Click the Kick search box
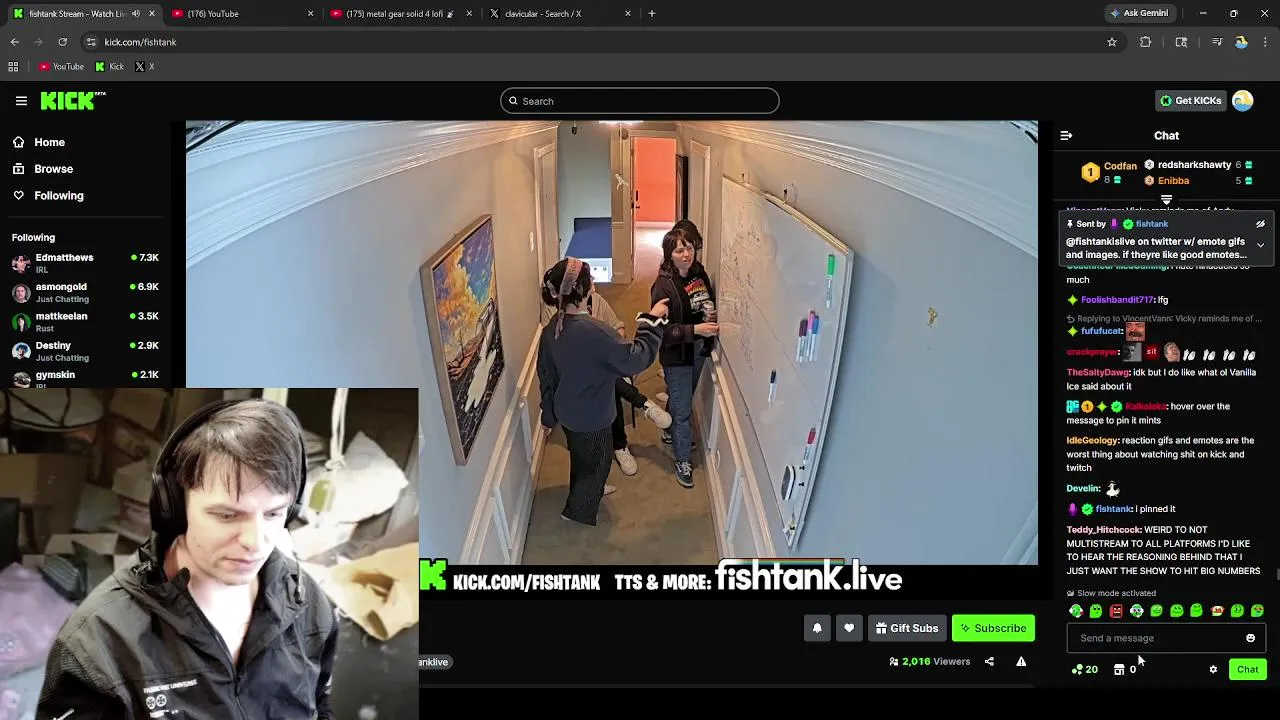 [x=640, y=101]
